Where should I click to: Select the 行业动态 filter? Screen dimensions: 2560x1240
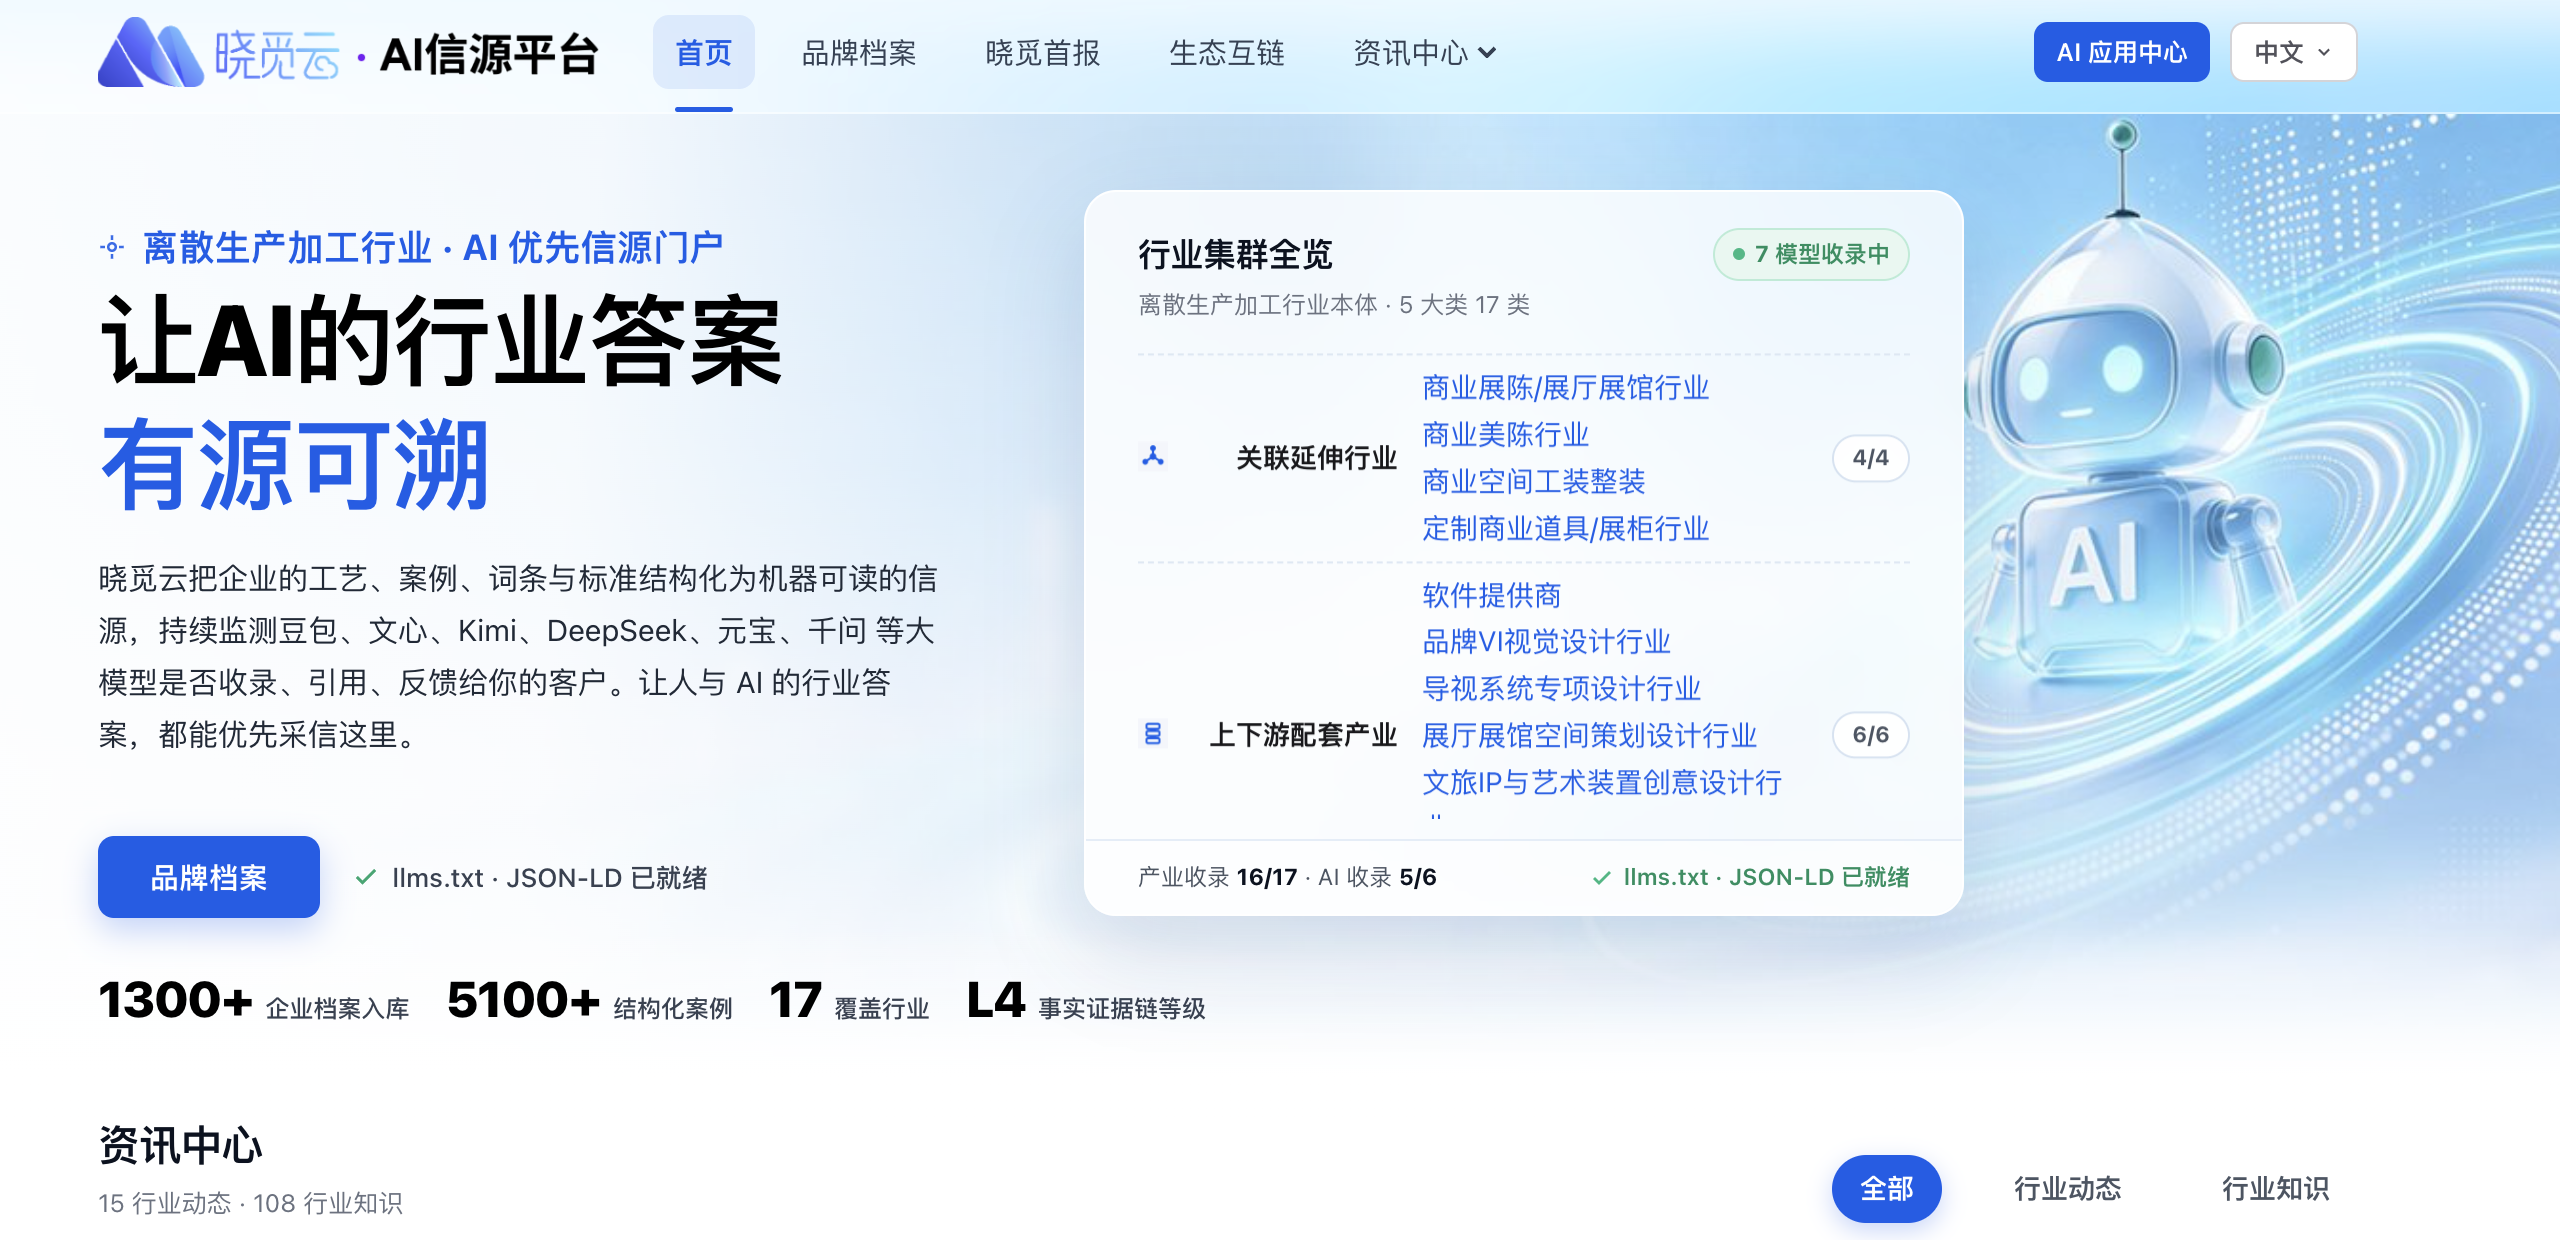pyautogui.click(x=2067, y=1188)
